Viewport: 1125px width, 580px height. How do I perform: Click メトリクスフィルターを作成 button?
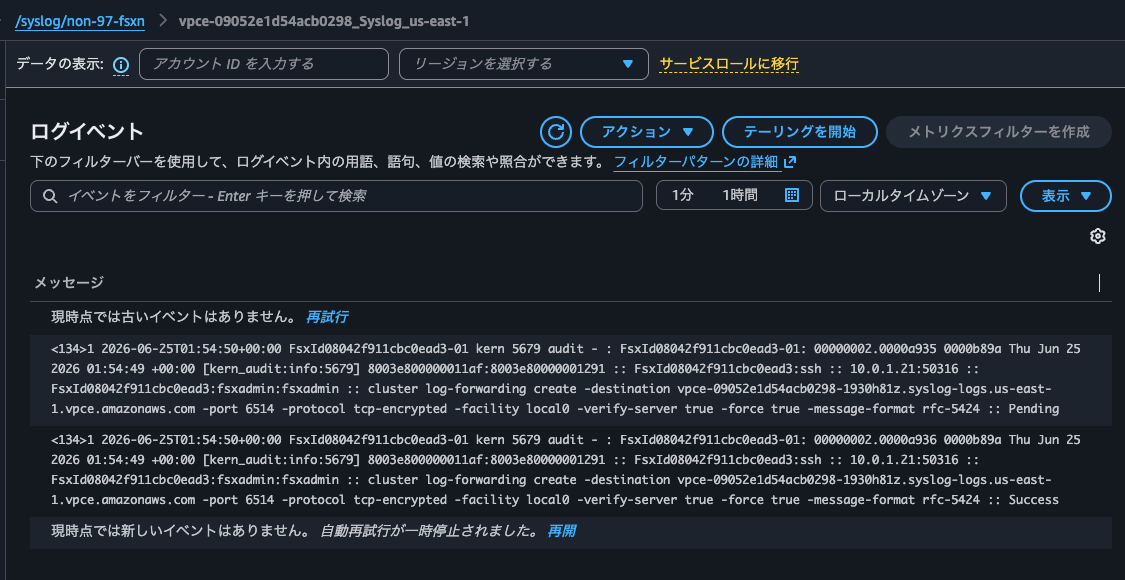tap(999, 132)
